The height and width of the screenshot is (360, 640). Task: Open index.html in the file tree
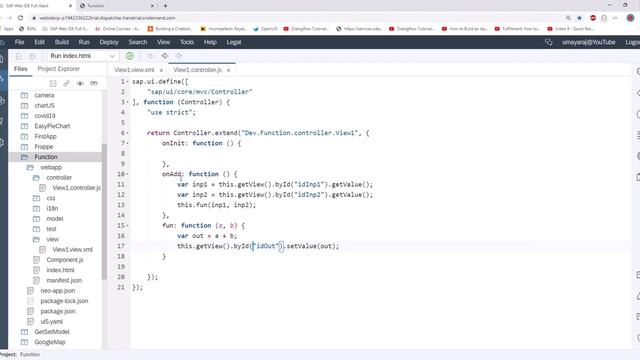(60, 270)
